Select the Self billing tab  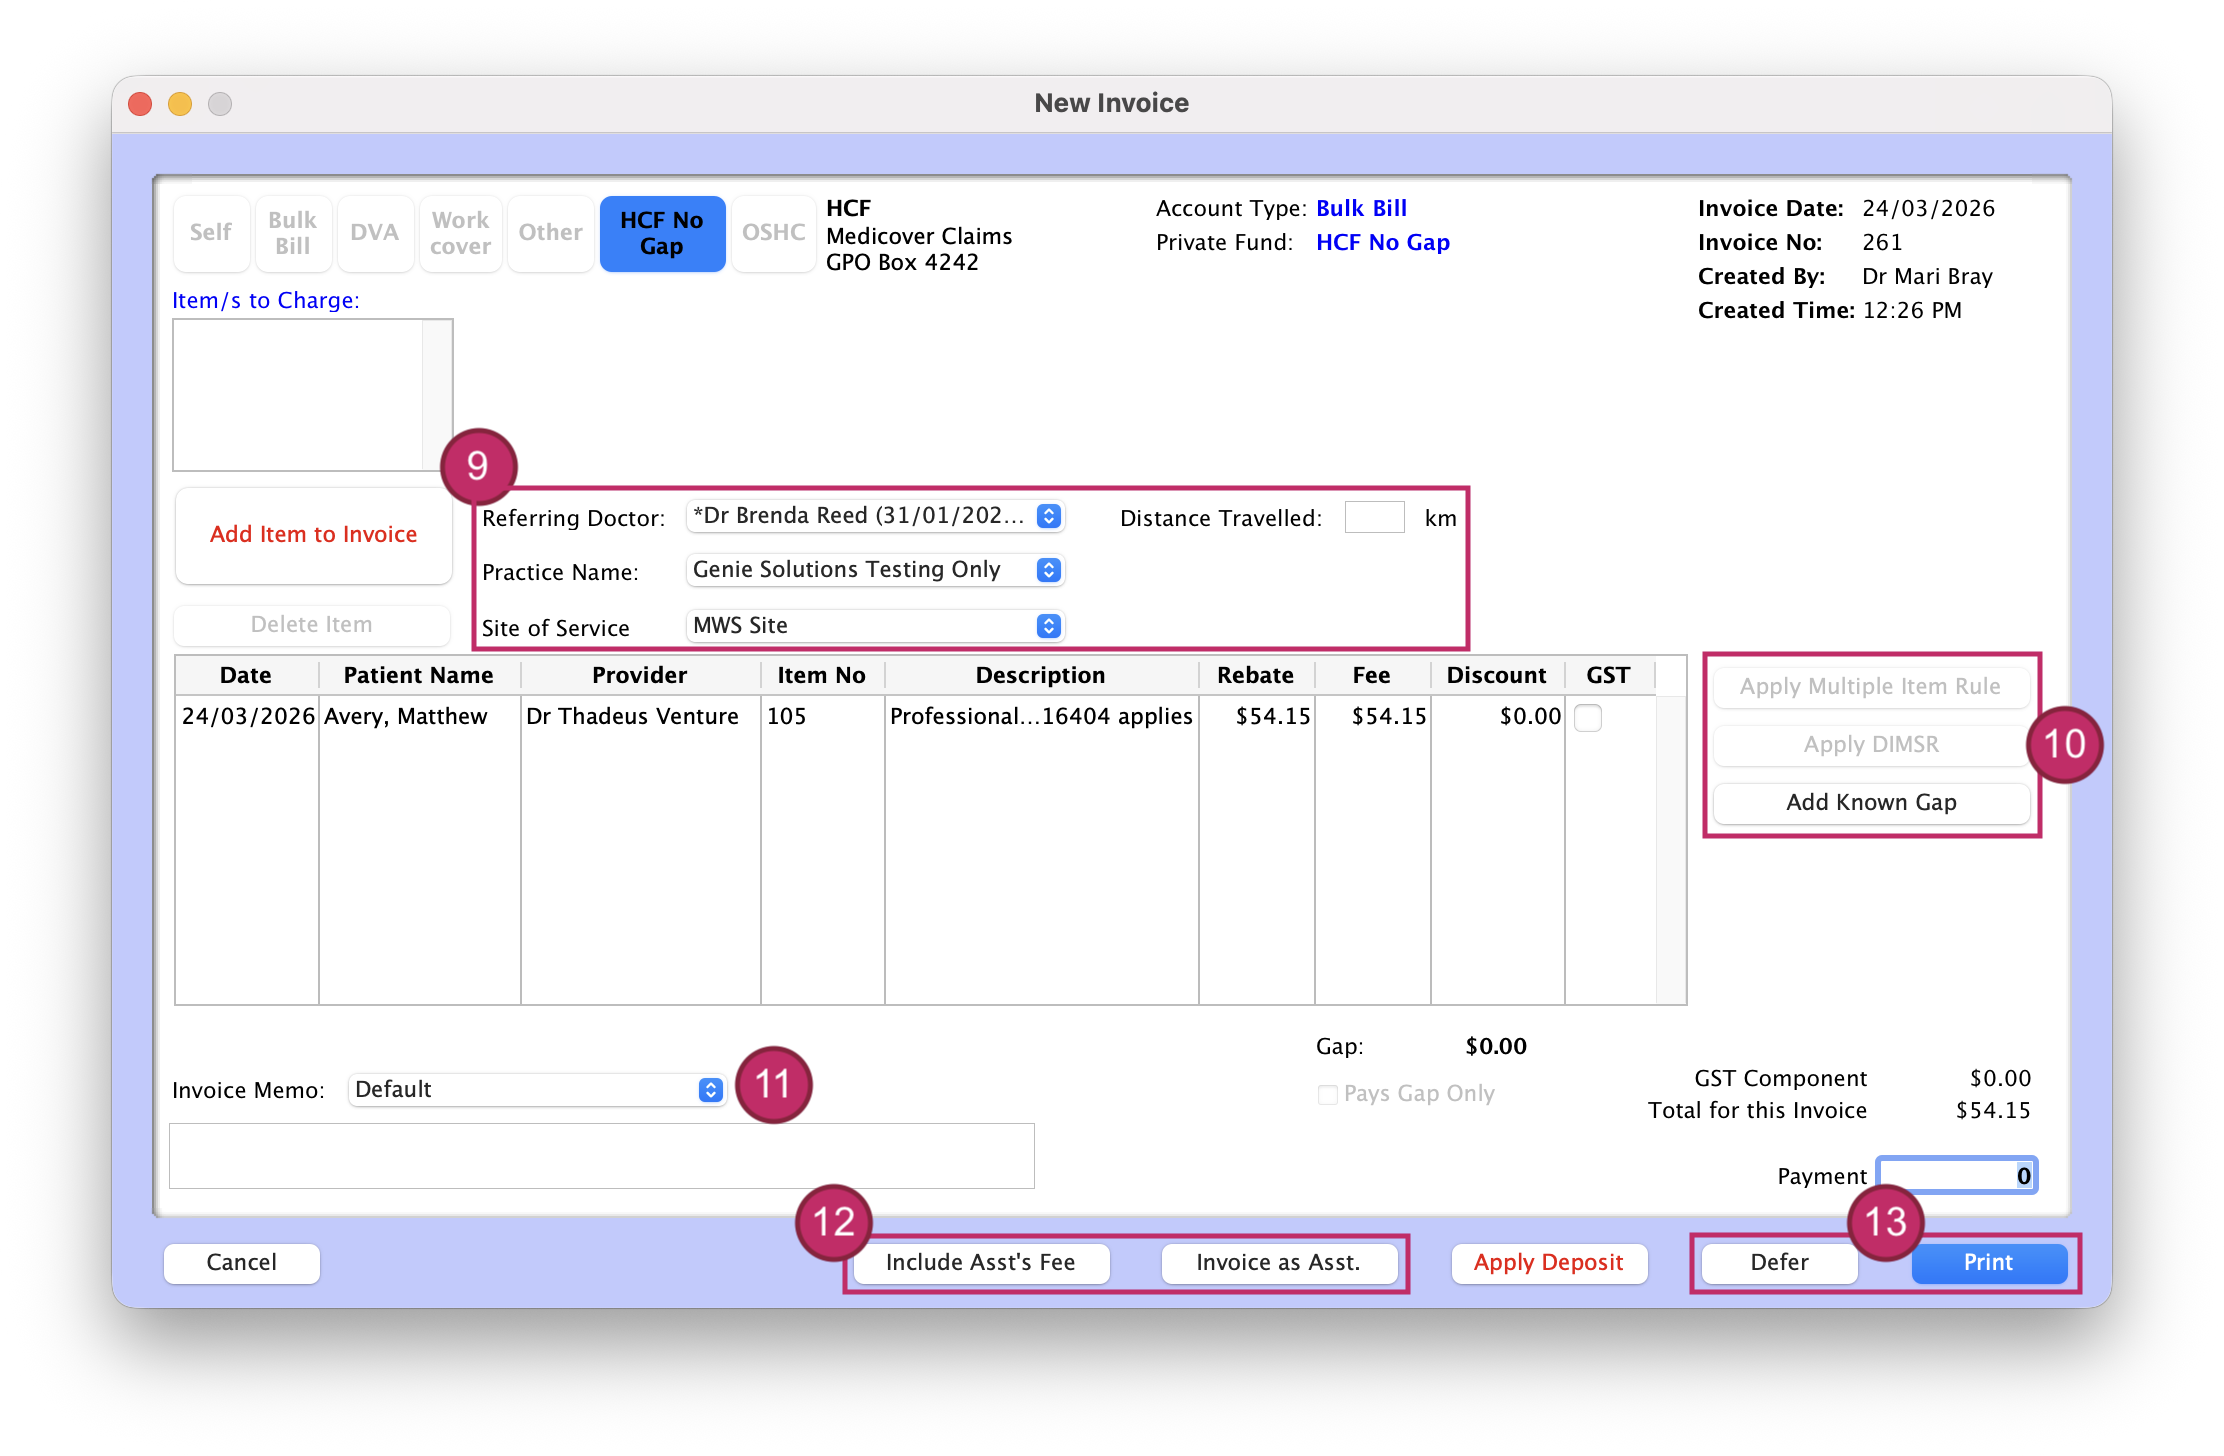211,233
